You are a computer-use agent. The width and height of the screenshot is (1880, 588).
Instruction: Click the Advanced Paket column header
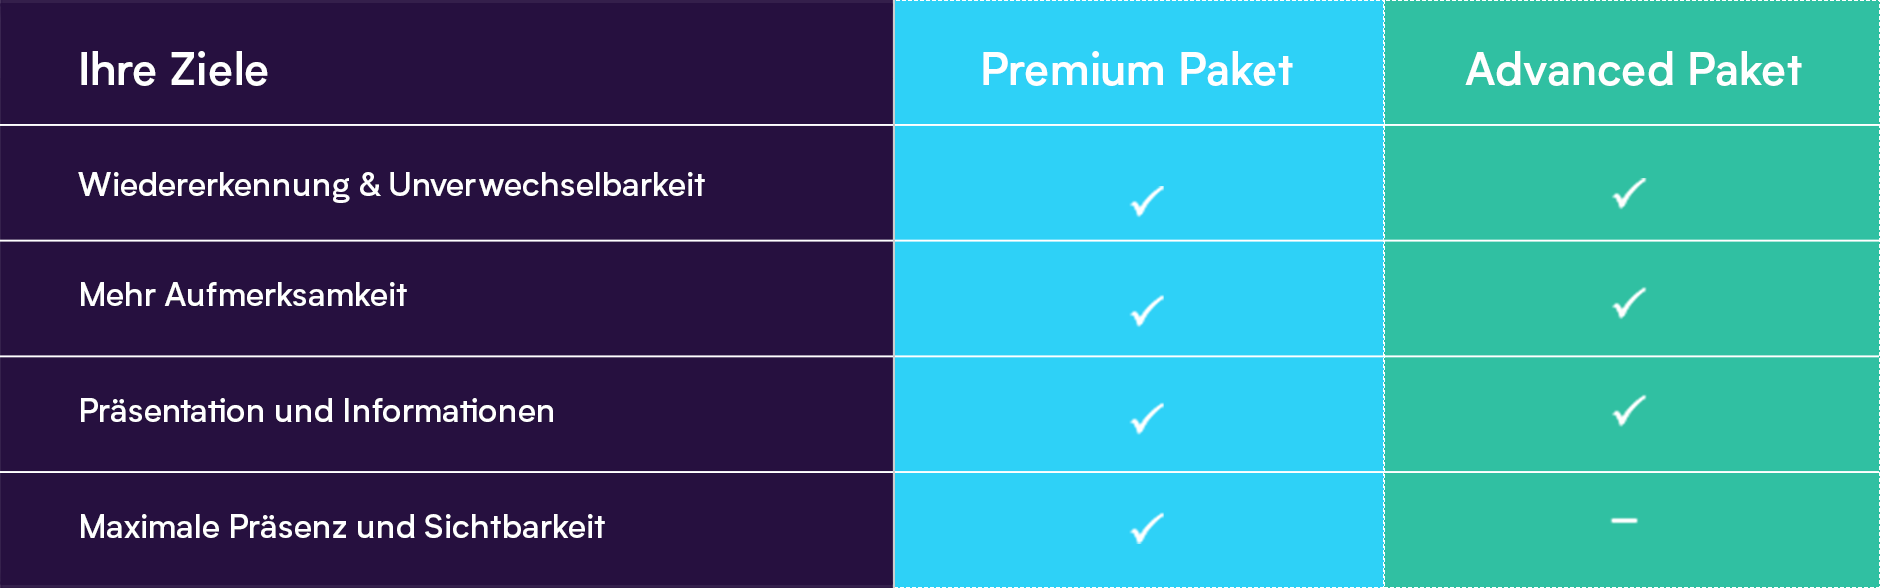1633,70
